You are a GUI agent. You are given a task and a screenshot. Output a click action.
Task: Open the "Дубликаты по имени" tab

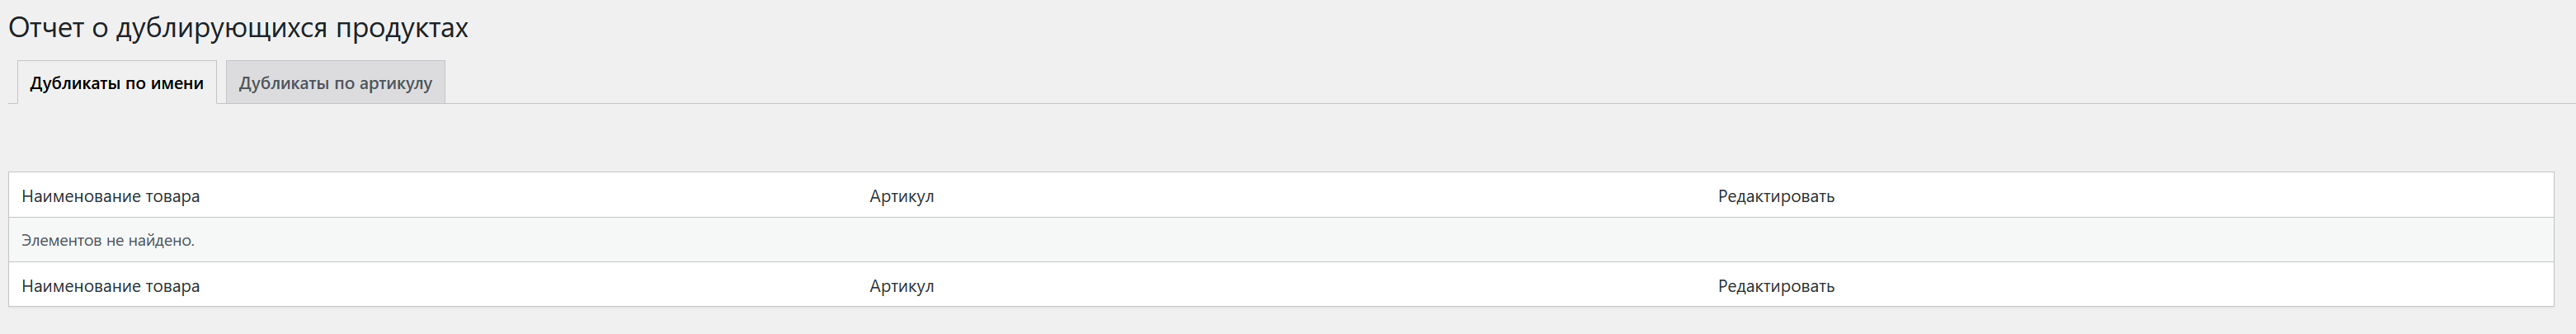click(116, 83)
